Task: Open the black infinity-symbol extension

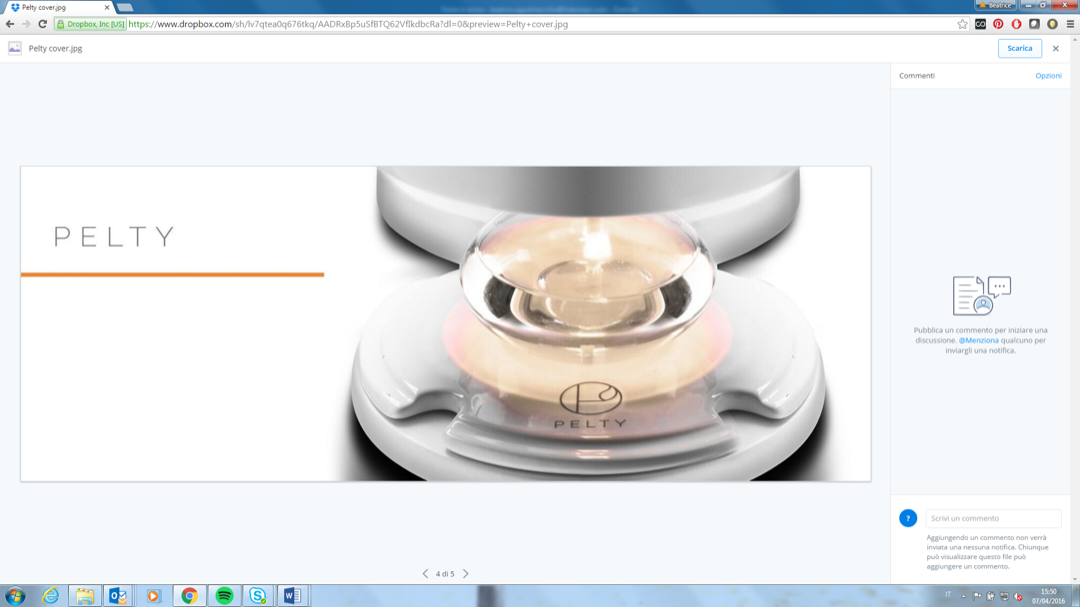Action: click(980, 24)
